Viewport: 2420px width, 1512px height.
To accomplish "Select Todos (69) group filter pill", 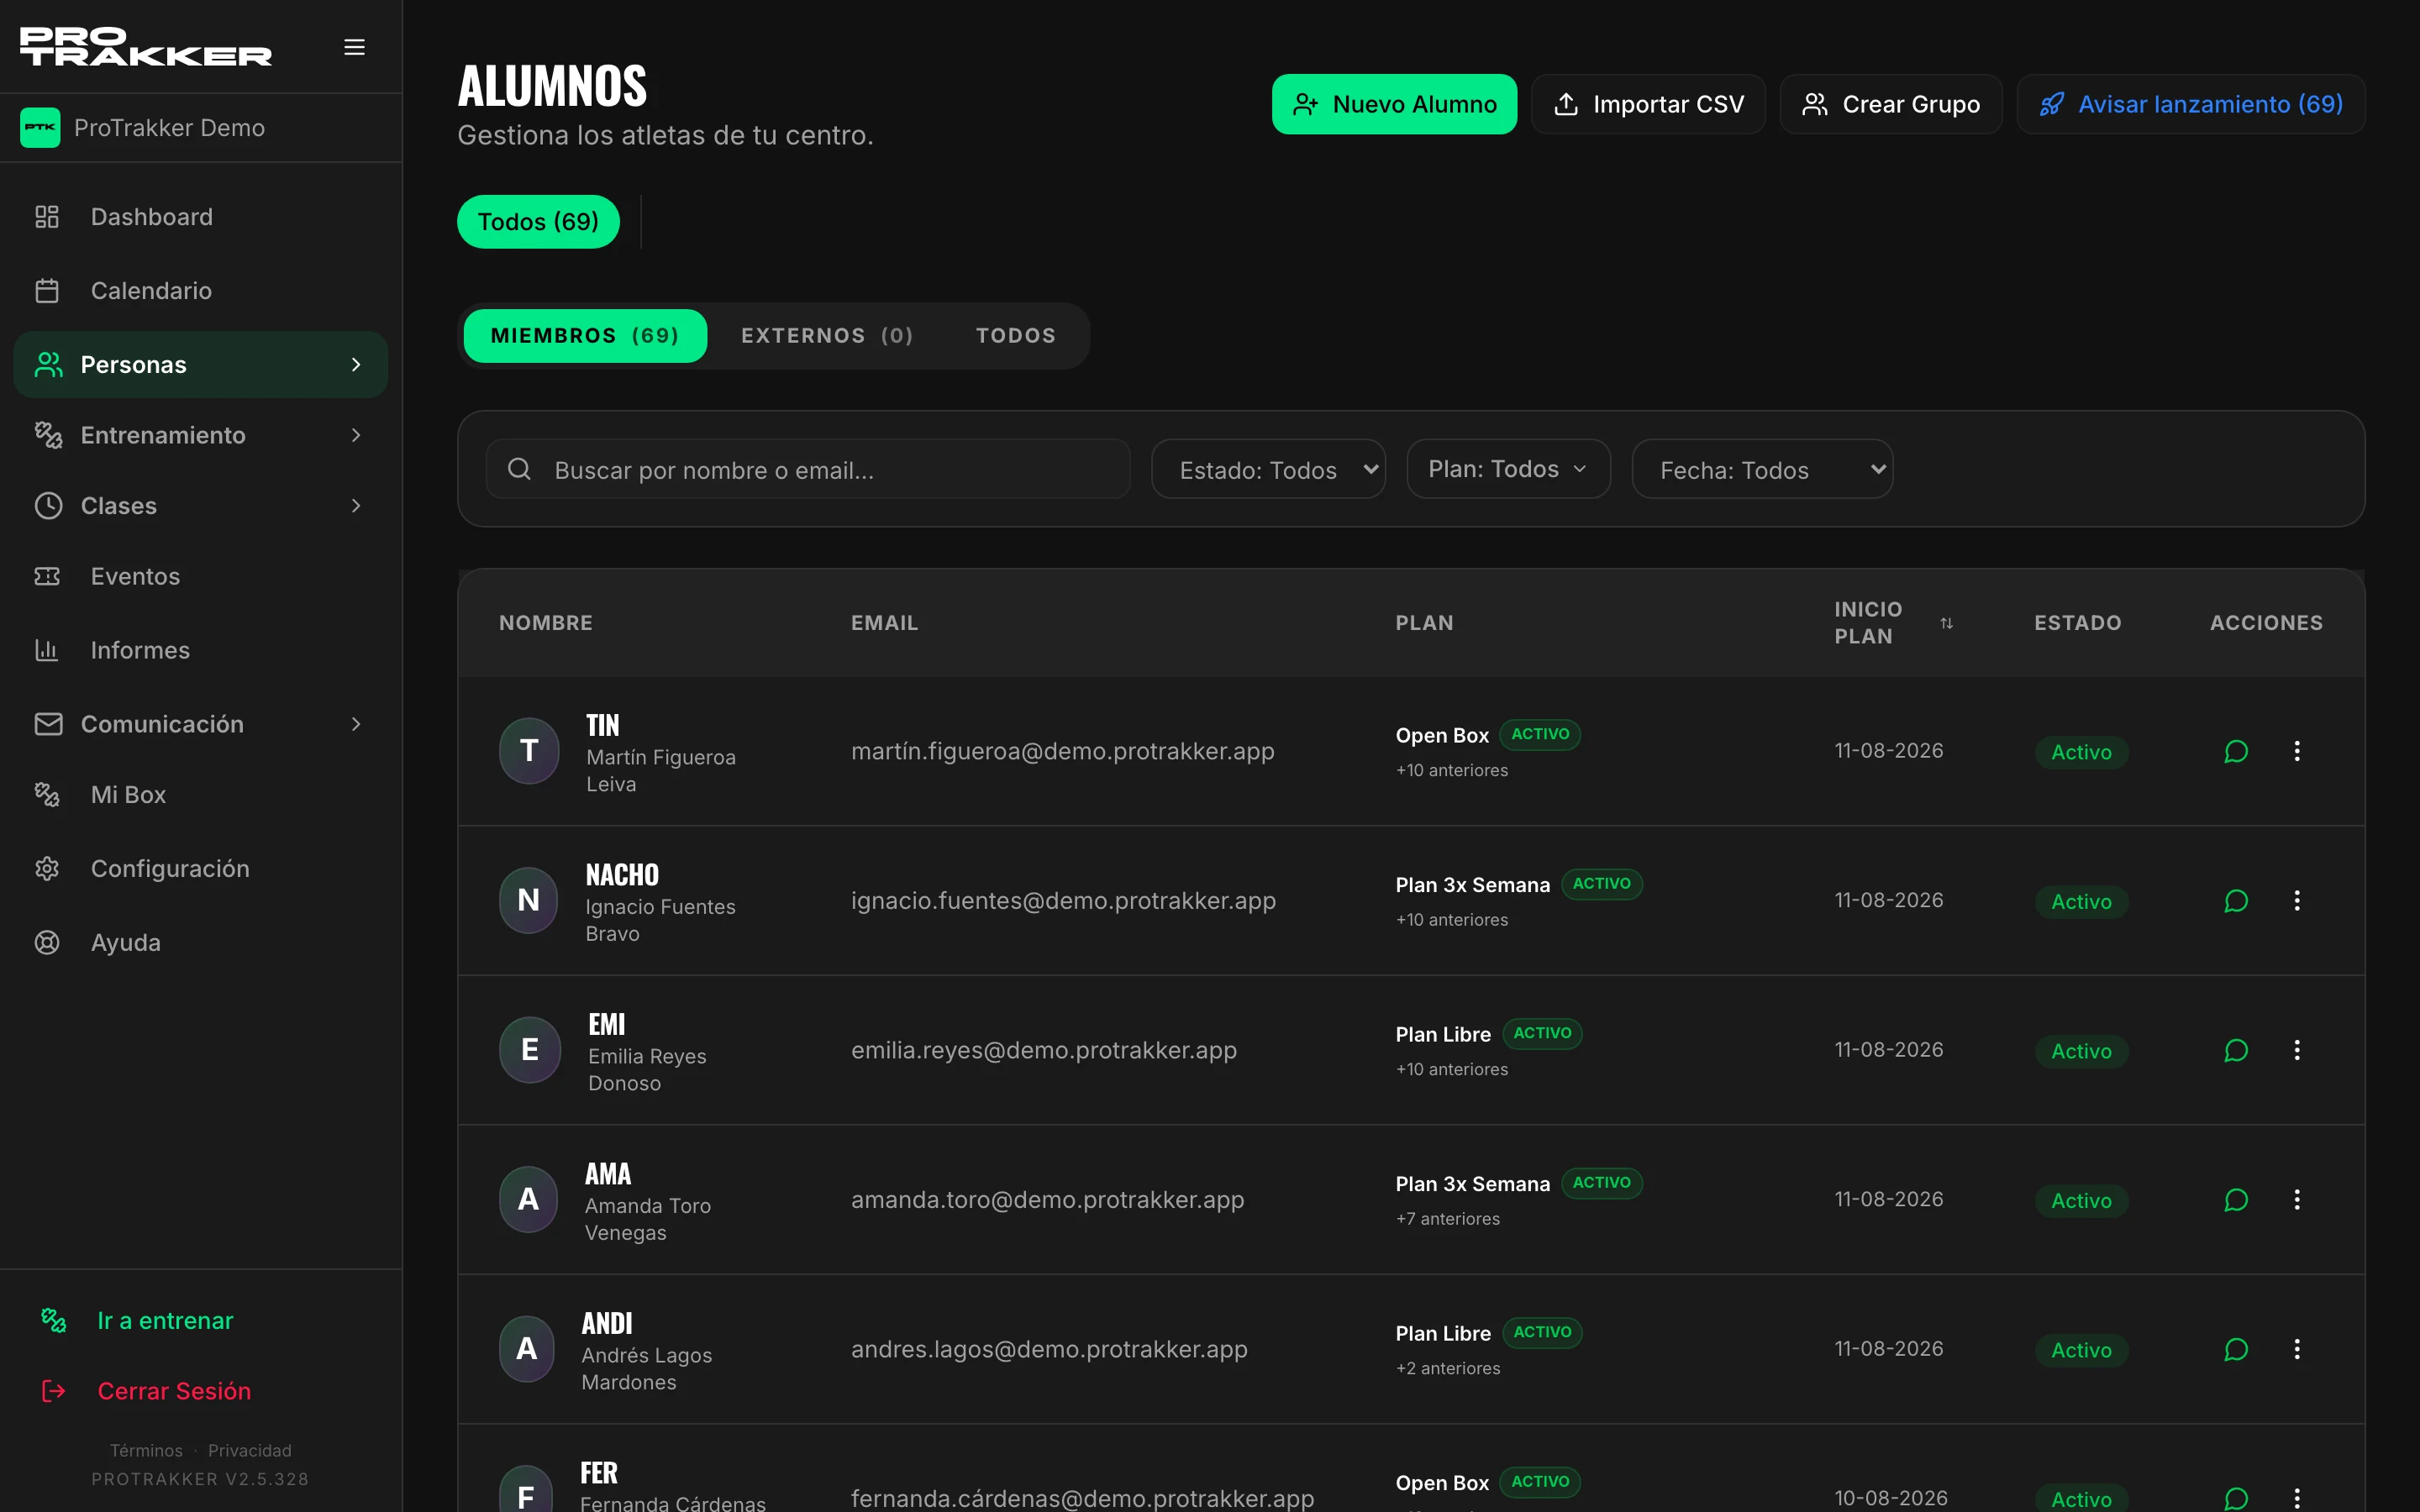I will click(538, 222).
